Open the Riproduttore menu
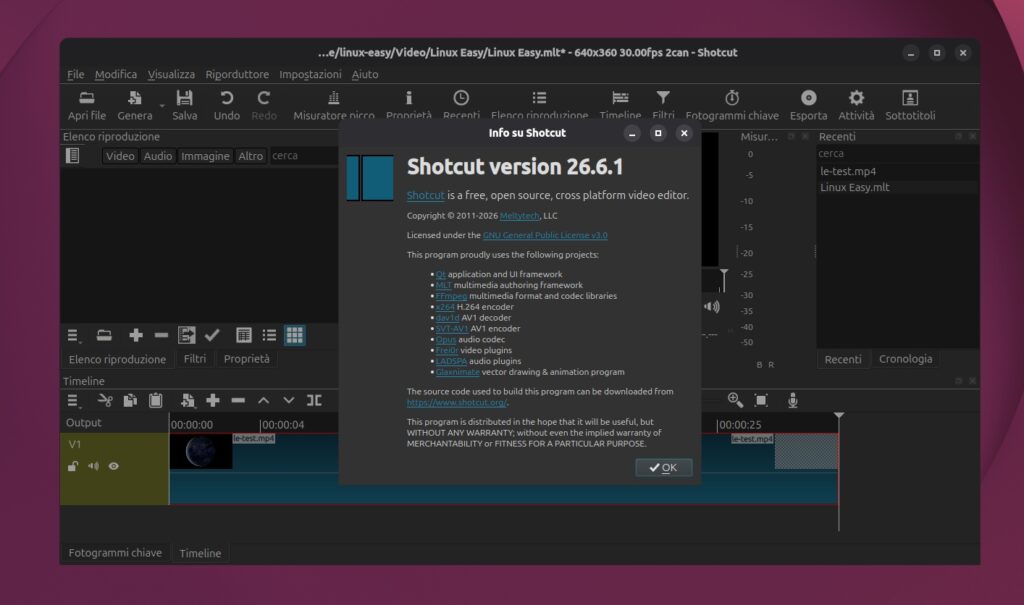Screen dimensions: 1024x605 click(x=237, y=74)
